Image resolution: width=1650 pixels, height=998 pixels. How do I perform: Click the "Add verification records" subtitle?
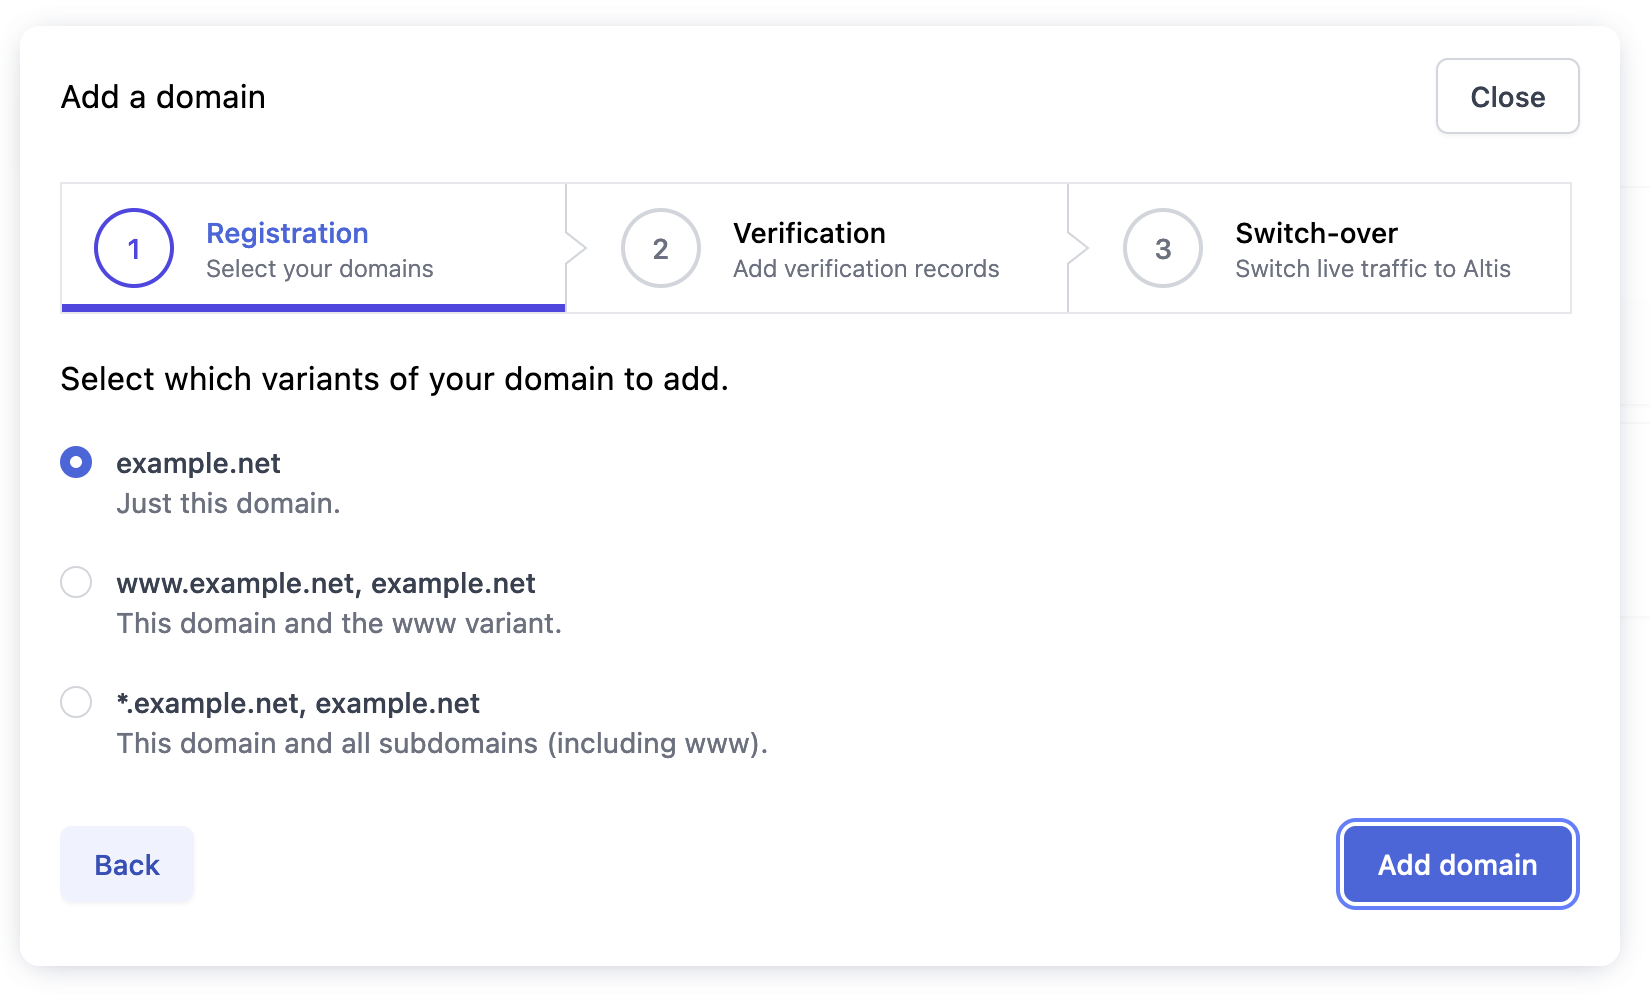[x=866, y=269]
